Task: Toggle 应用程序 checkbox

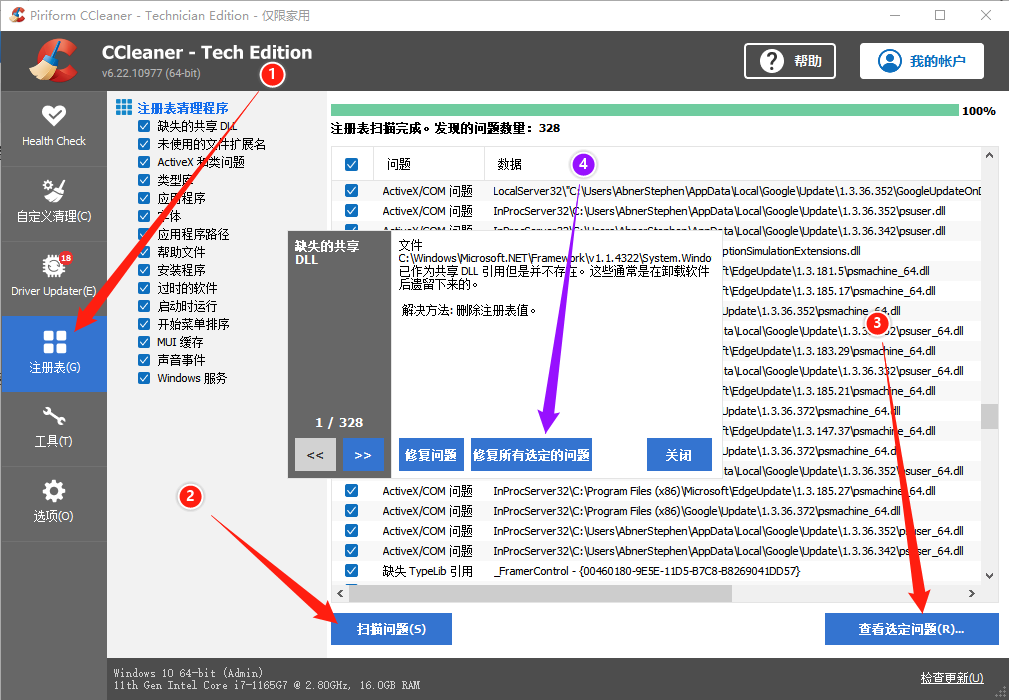Action: tap(144, 198)
